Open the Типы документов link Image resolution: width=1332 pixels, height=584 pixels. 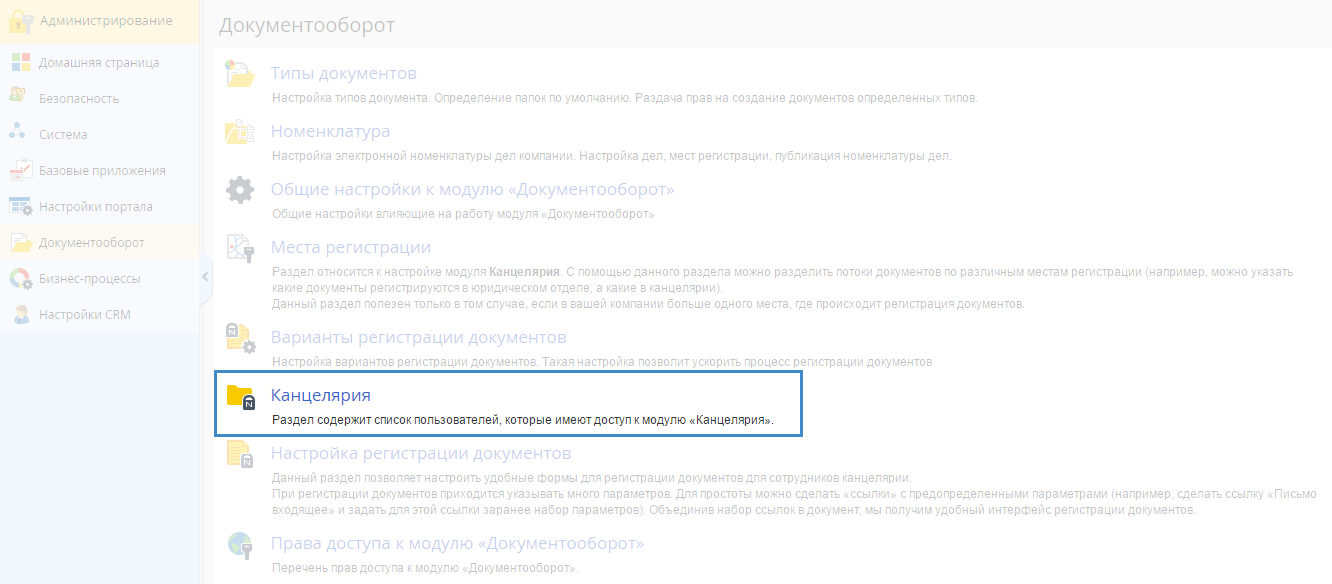[344, 74]
